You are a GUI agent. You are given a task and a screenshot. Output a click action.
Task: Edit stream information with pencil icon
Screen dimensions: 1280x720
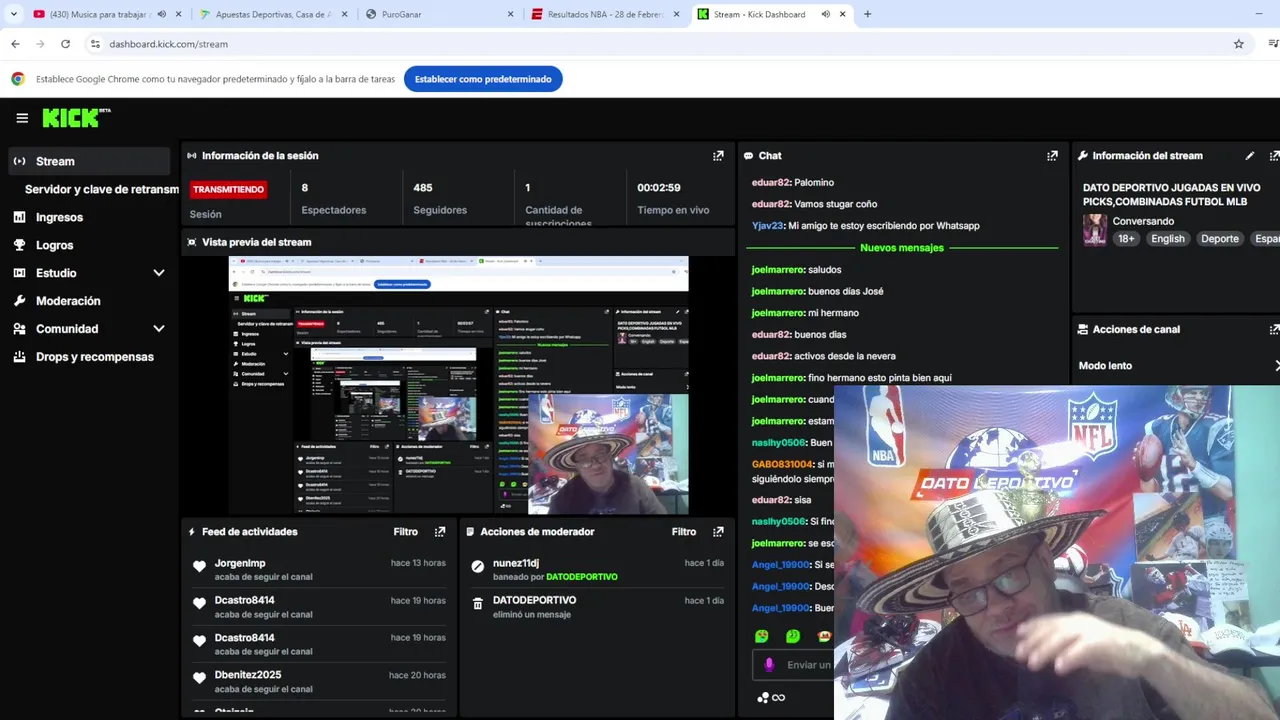pyautogui.click(x=1250, y=156)
